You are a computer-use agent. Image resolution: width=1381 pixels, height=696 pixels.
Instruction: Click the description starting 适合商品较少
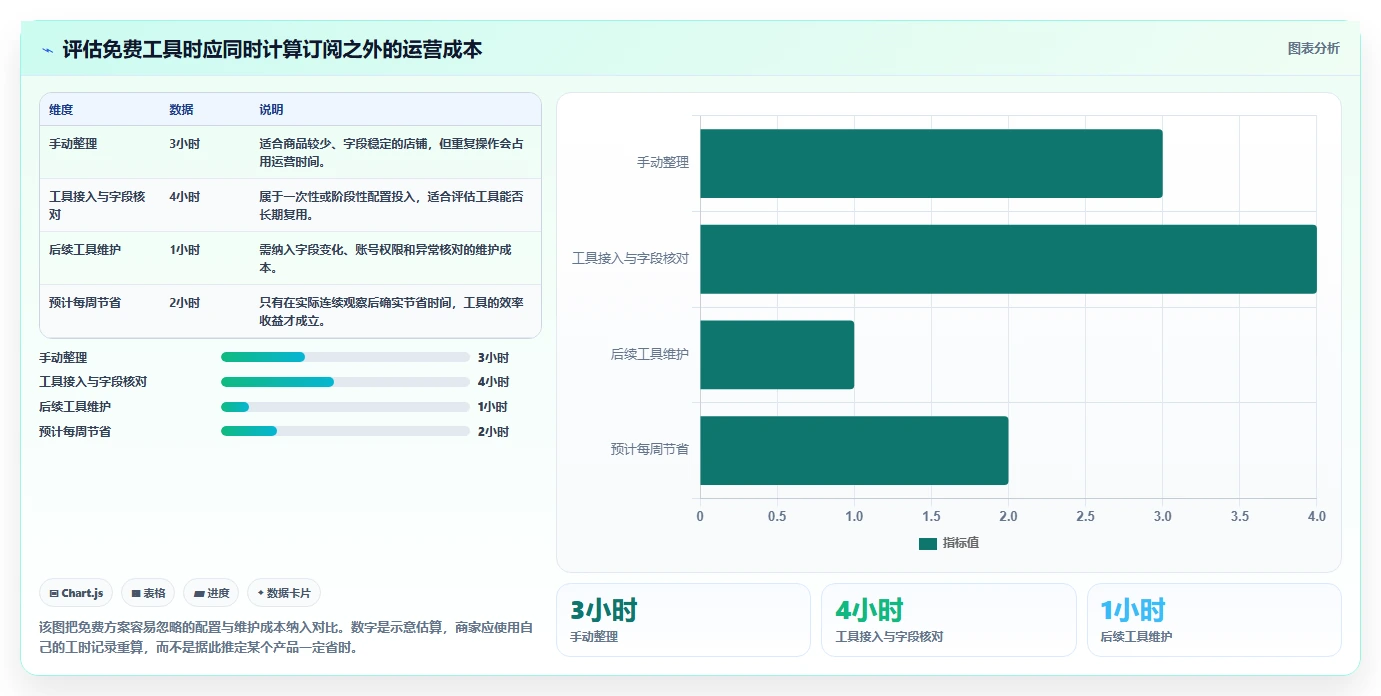pyautogui.click(x=391, y=152)
